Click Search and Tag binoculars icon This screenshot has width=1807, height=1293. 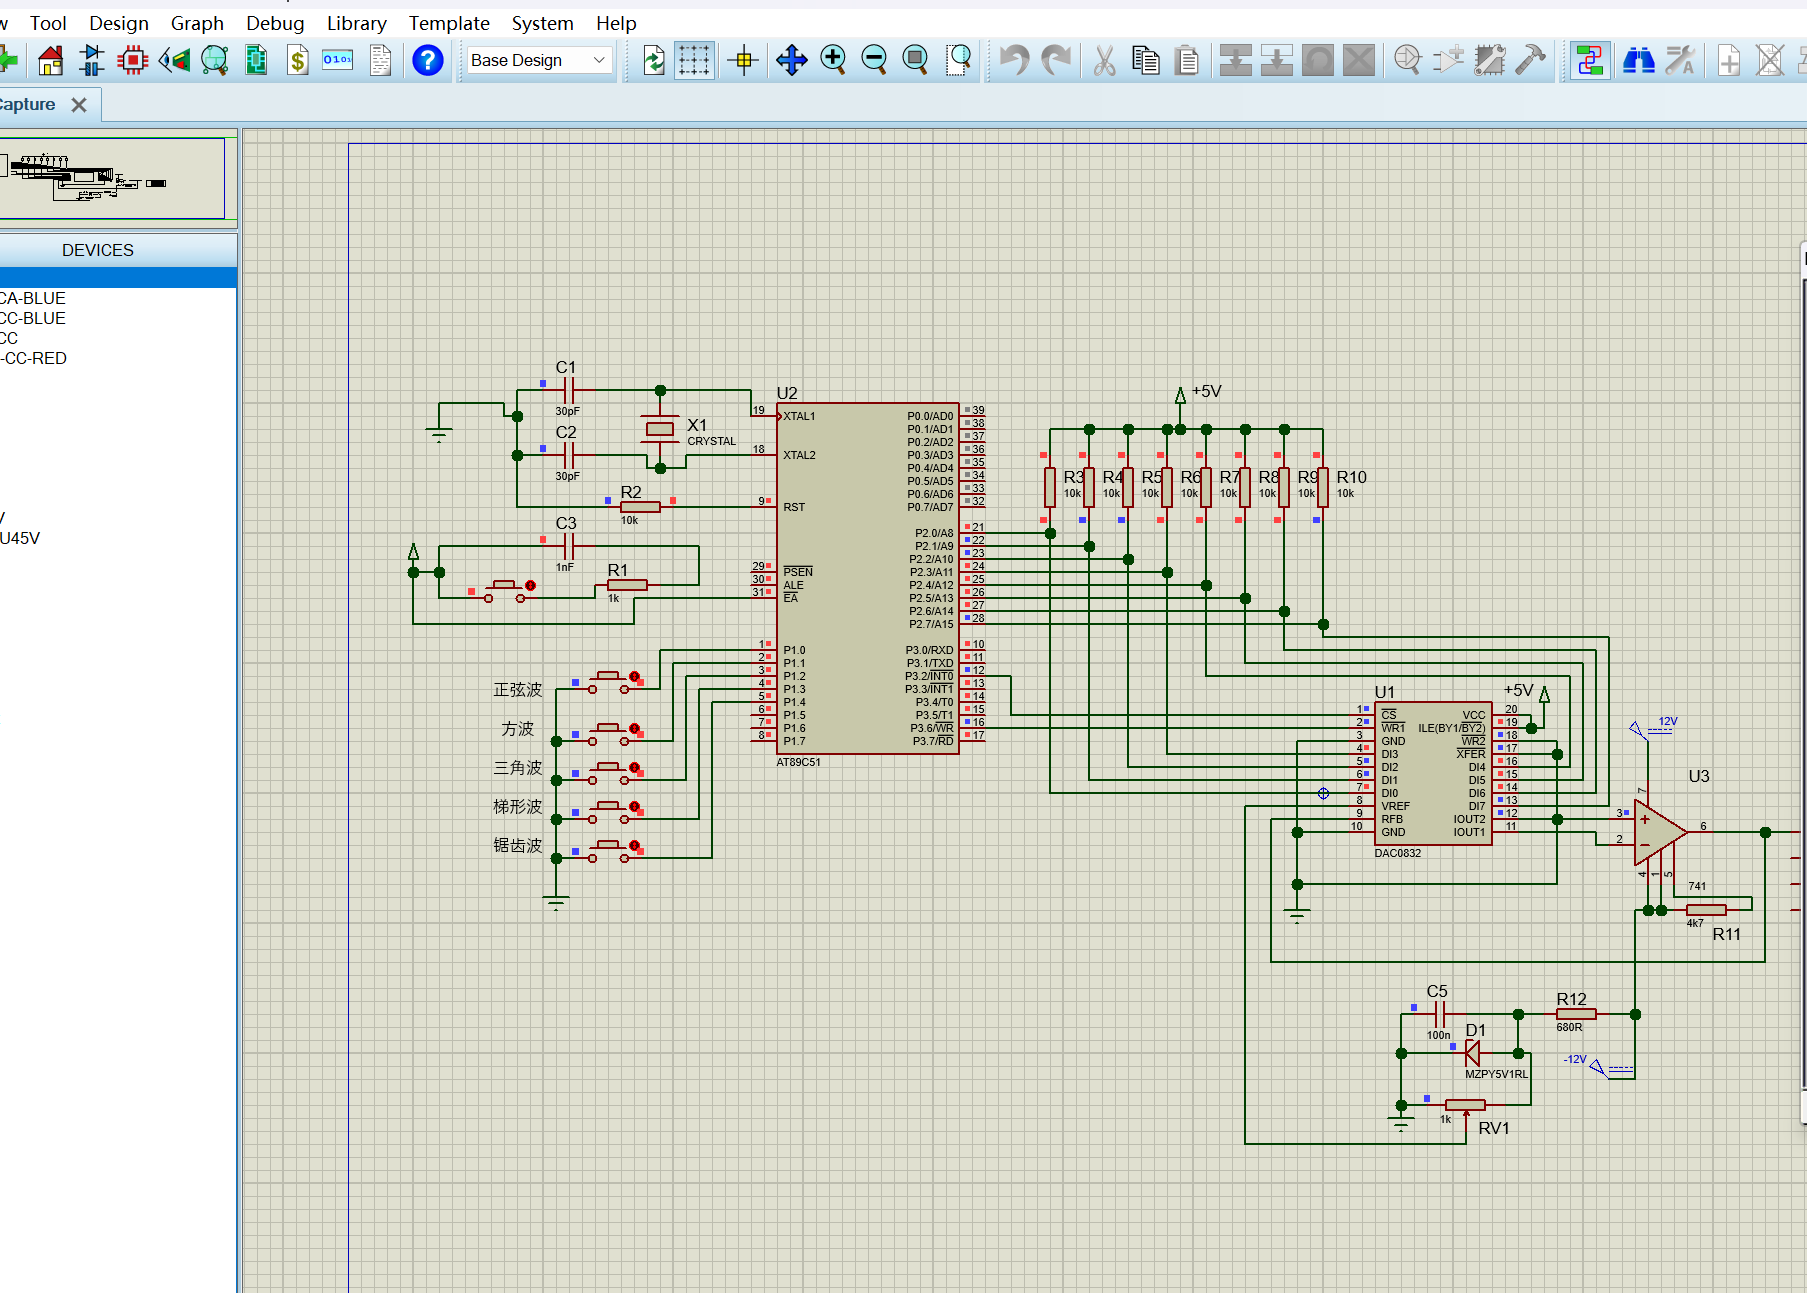[x=1638, y=61]
